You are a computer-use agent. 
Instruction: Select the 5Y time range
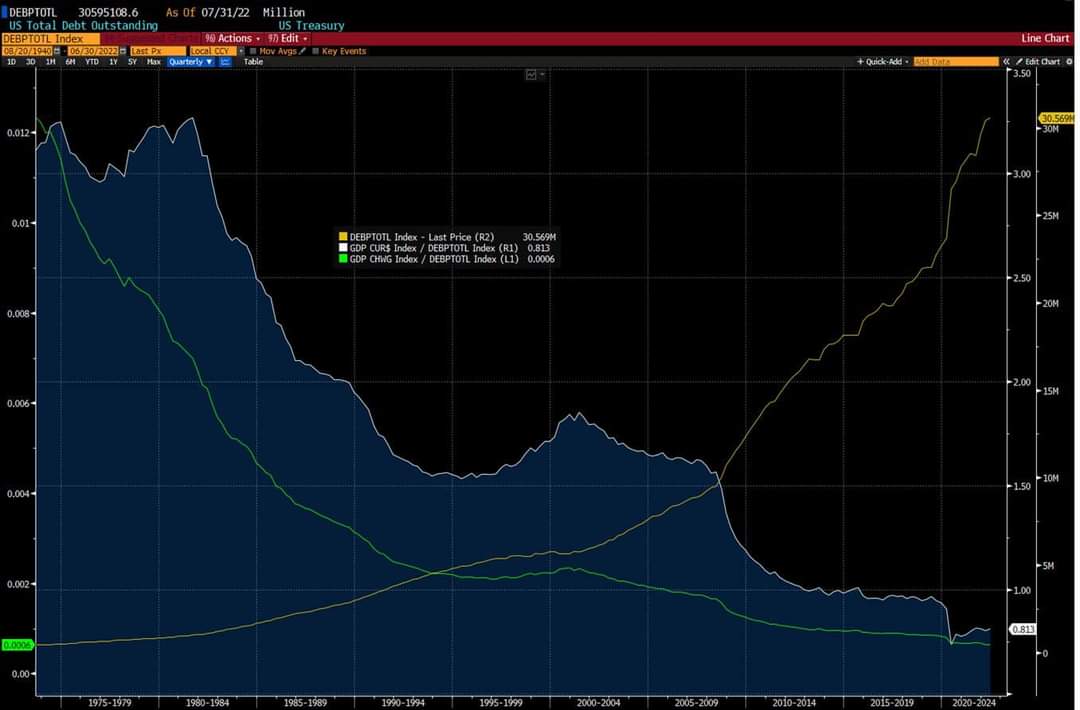pyautogui.click(x=132, y=62)
